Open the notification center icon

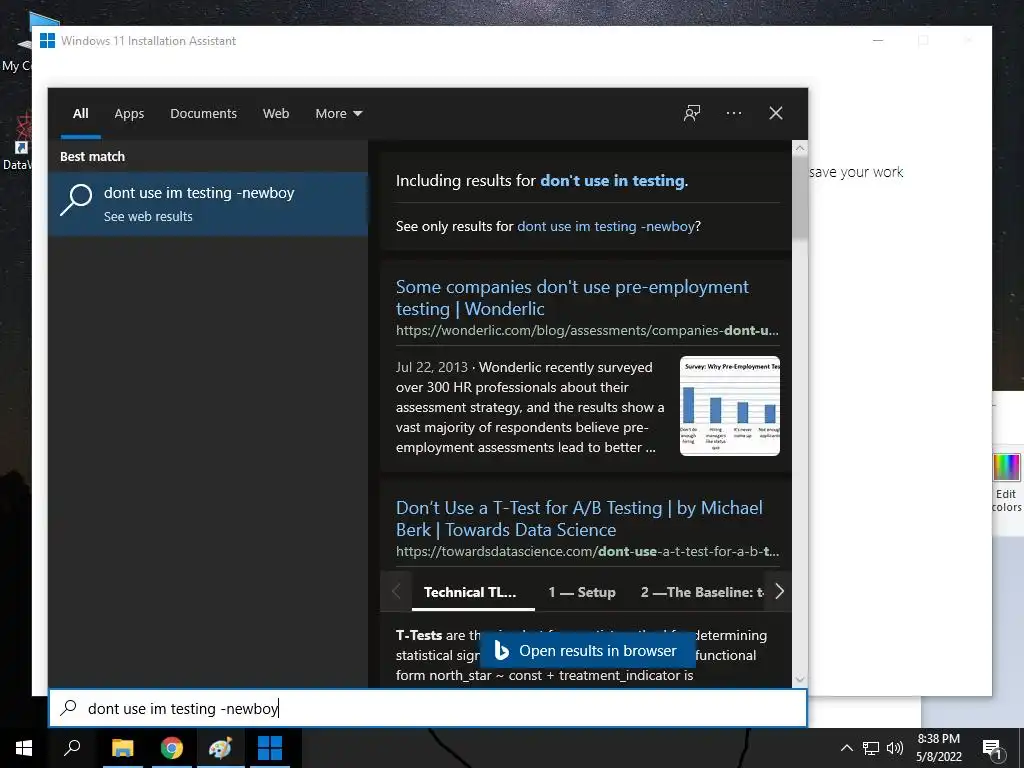(x=993, y=749)
